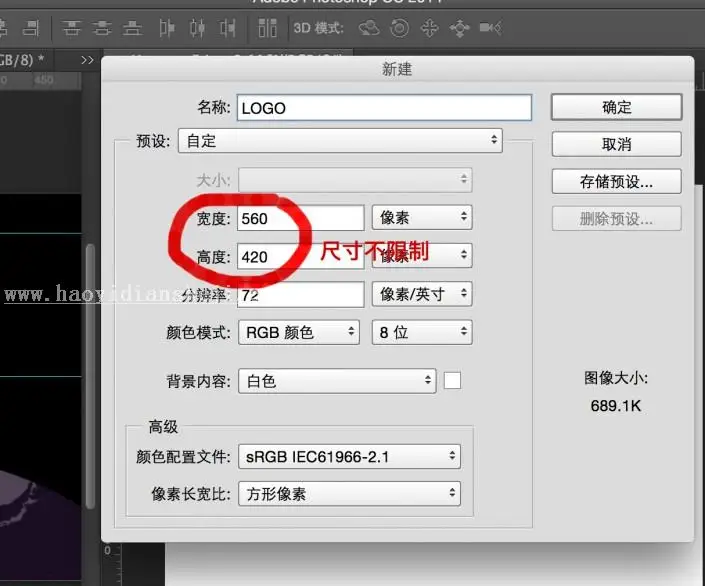The width and height of the screenshot is (705, 586).
Task: Select the 3D rotate object mode icon
Action: [x=369, y=28]
